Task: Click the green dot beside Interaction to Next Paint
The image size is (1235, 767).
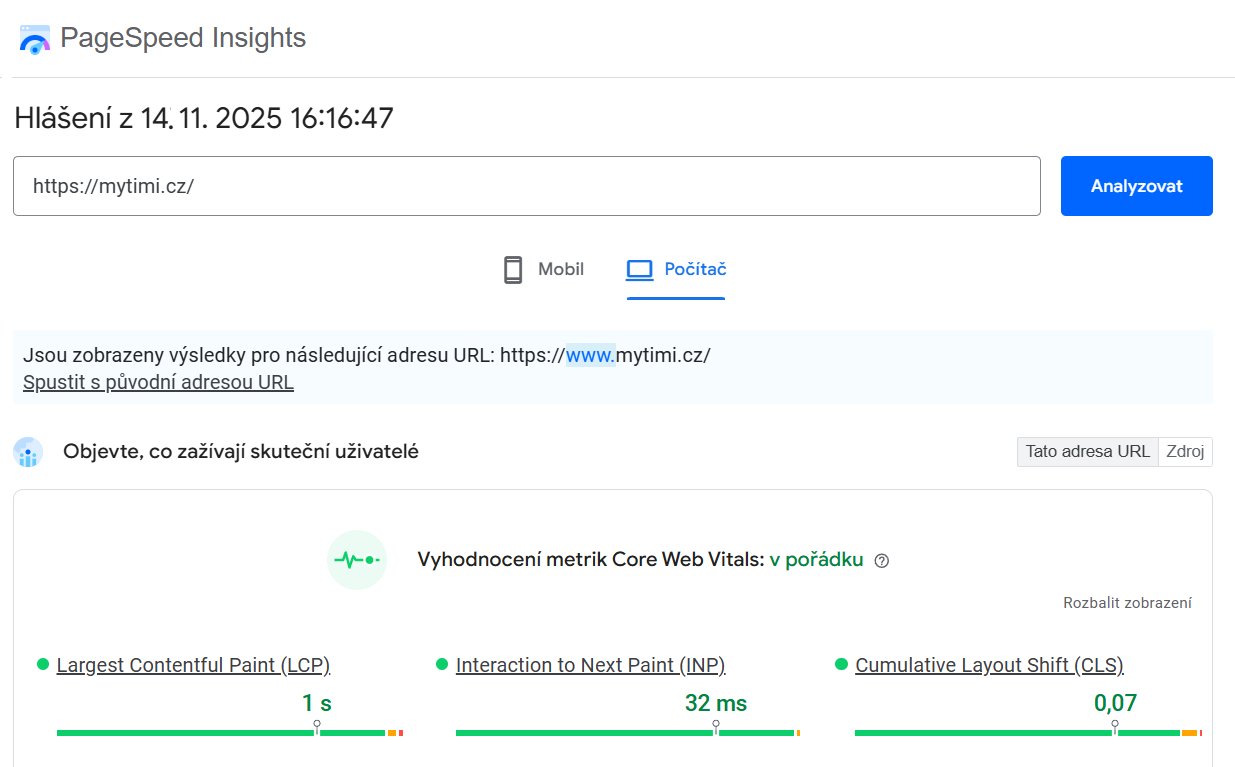Action: tap(443, 663)
